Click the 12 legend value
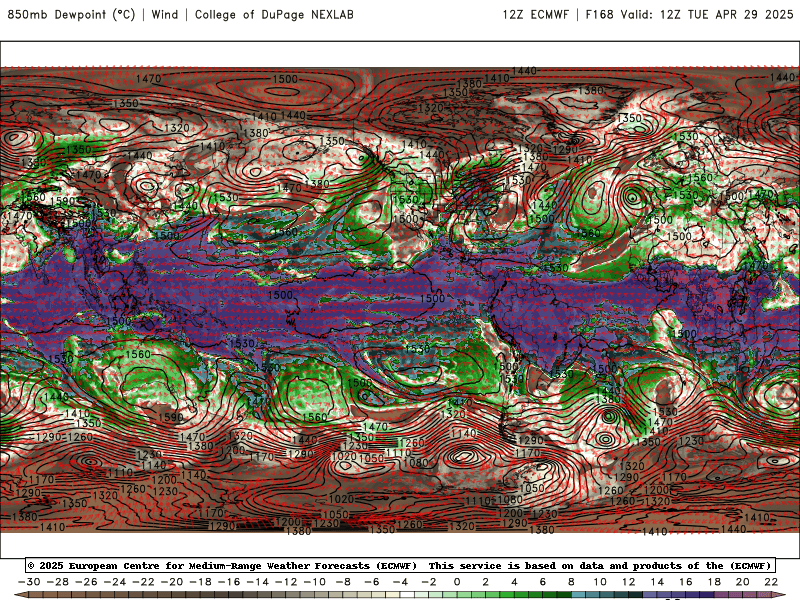Viewport: 800px width, 600px height. tap(629, 582)
